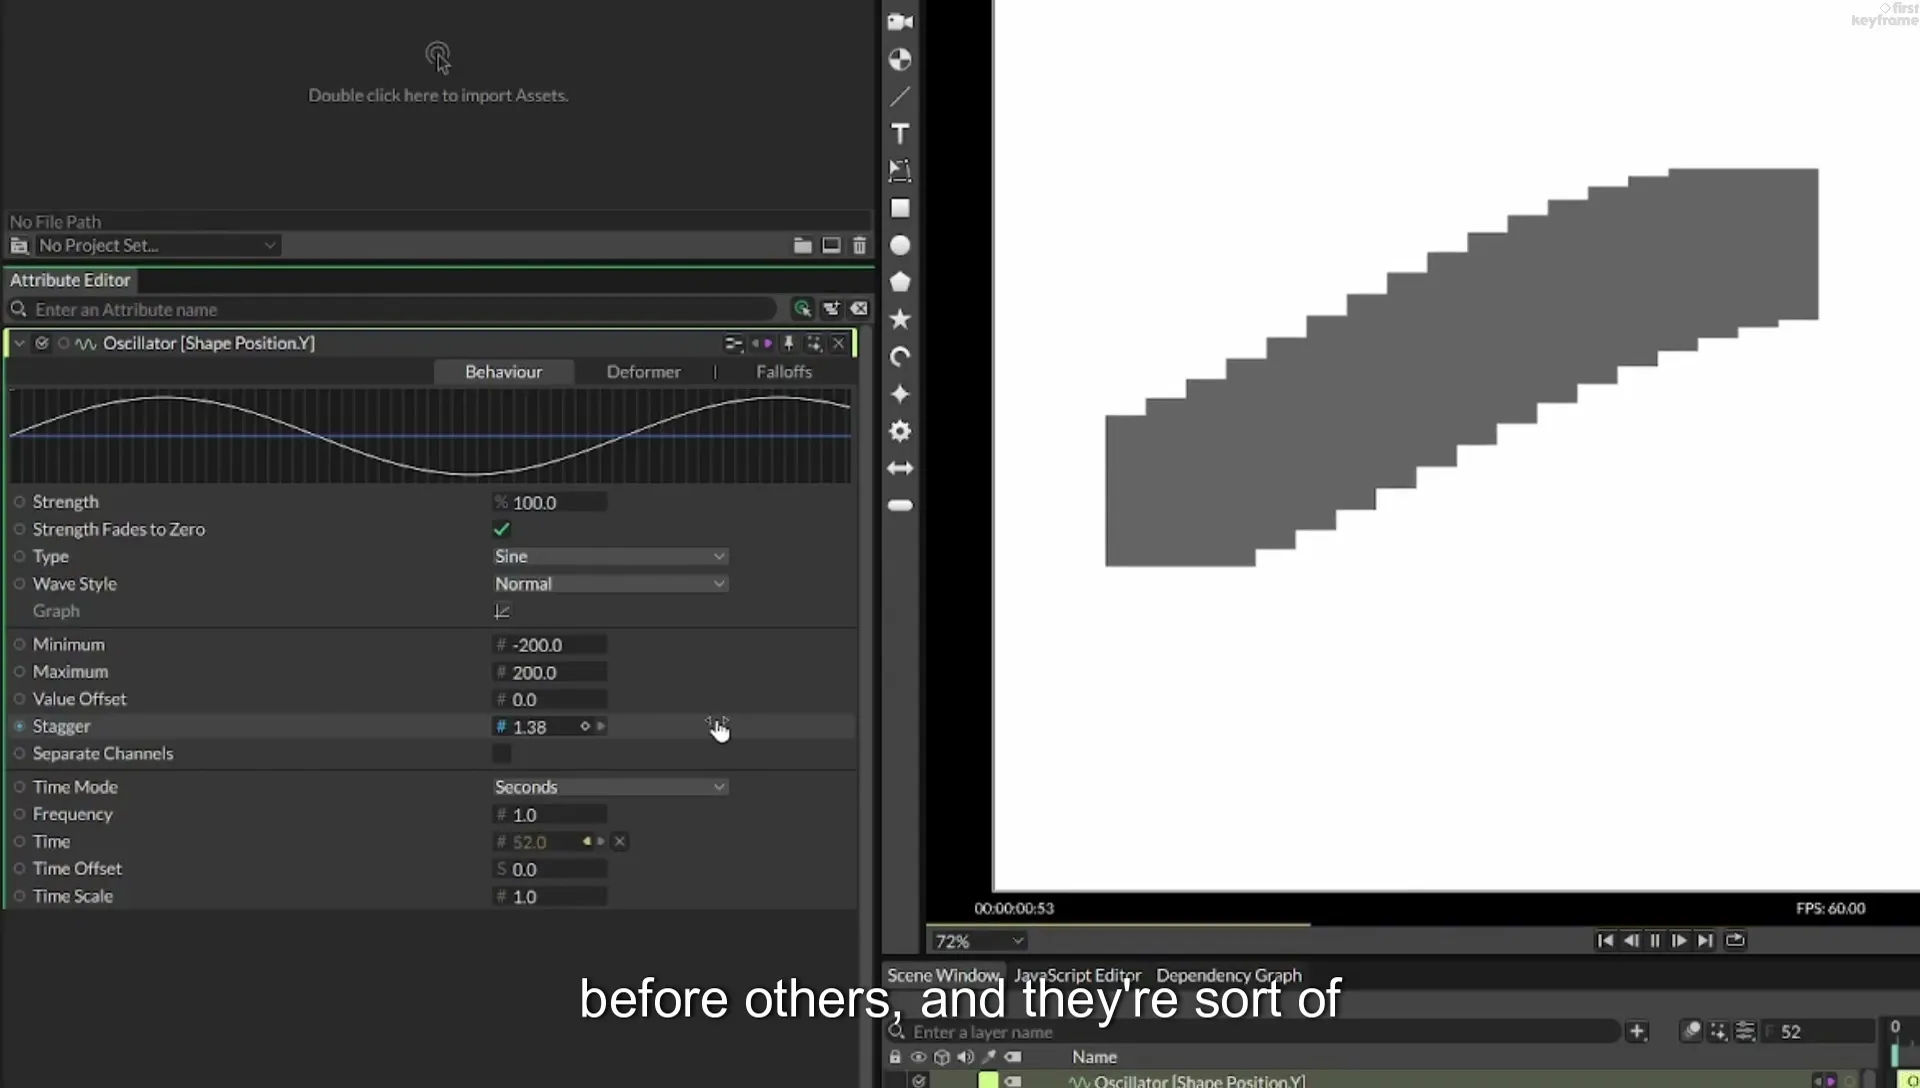Screen dimensions: 1920x1088
Task: Select the Arrow shape tool
Action: [x=900, y=468]
